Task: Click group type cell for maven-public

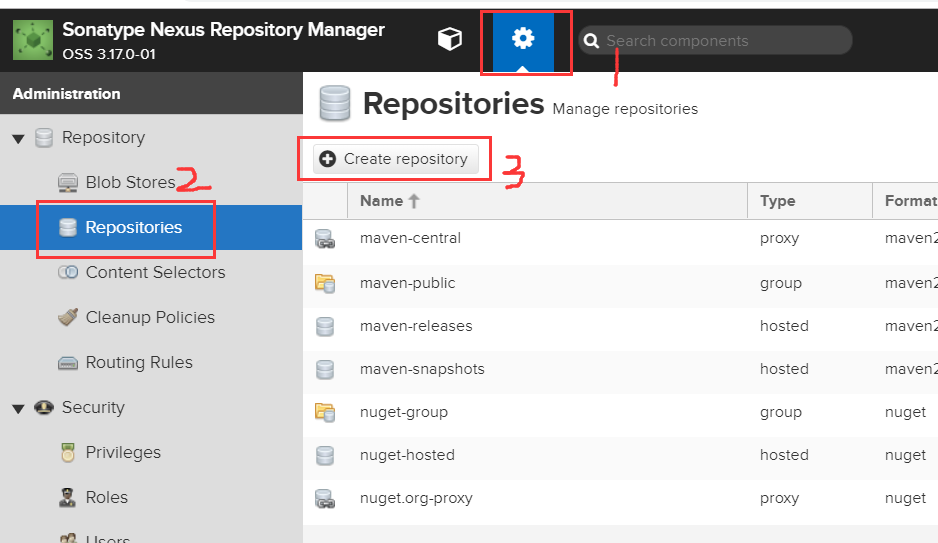Action: [x=781, y=283]
